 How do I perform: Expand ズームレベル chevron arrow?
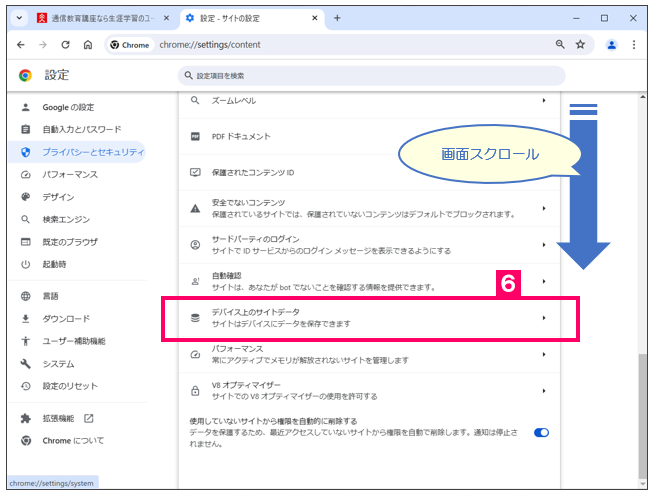pyautogui.click(x=543, y=100)
